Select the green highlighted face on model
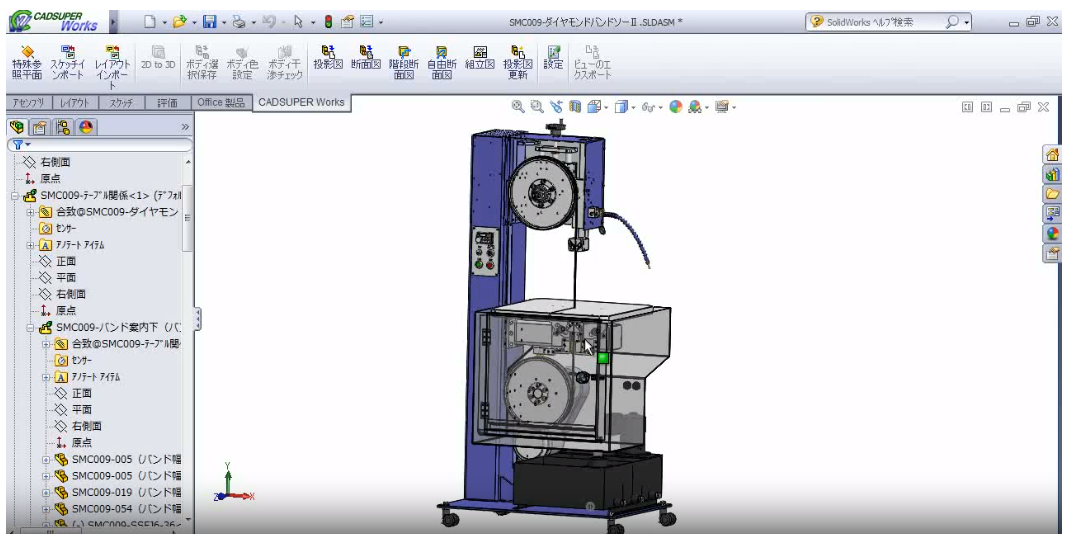The width and height of the screenshot is (1069, 534). 603,357
